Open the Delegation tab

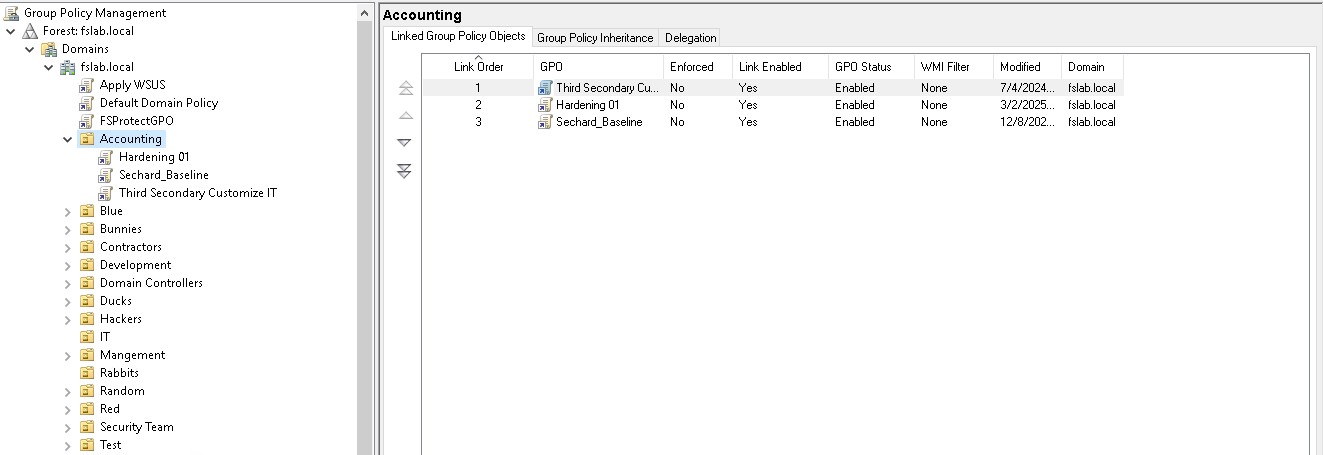tap(690, 38)
